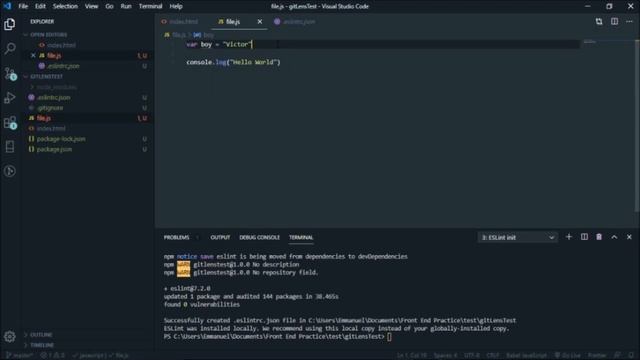Open the bookmark-like sixth activity bar icon
Viewport: 640px width, 360px height.
click(10, 147)
